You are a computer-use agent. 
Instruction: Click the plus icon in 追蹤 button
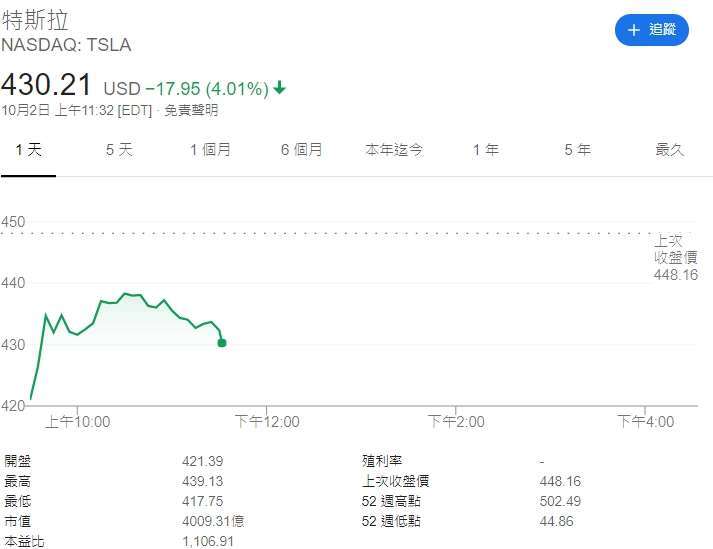point(633,30)
